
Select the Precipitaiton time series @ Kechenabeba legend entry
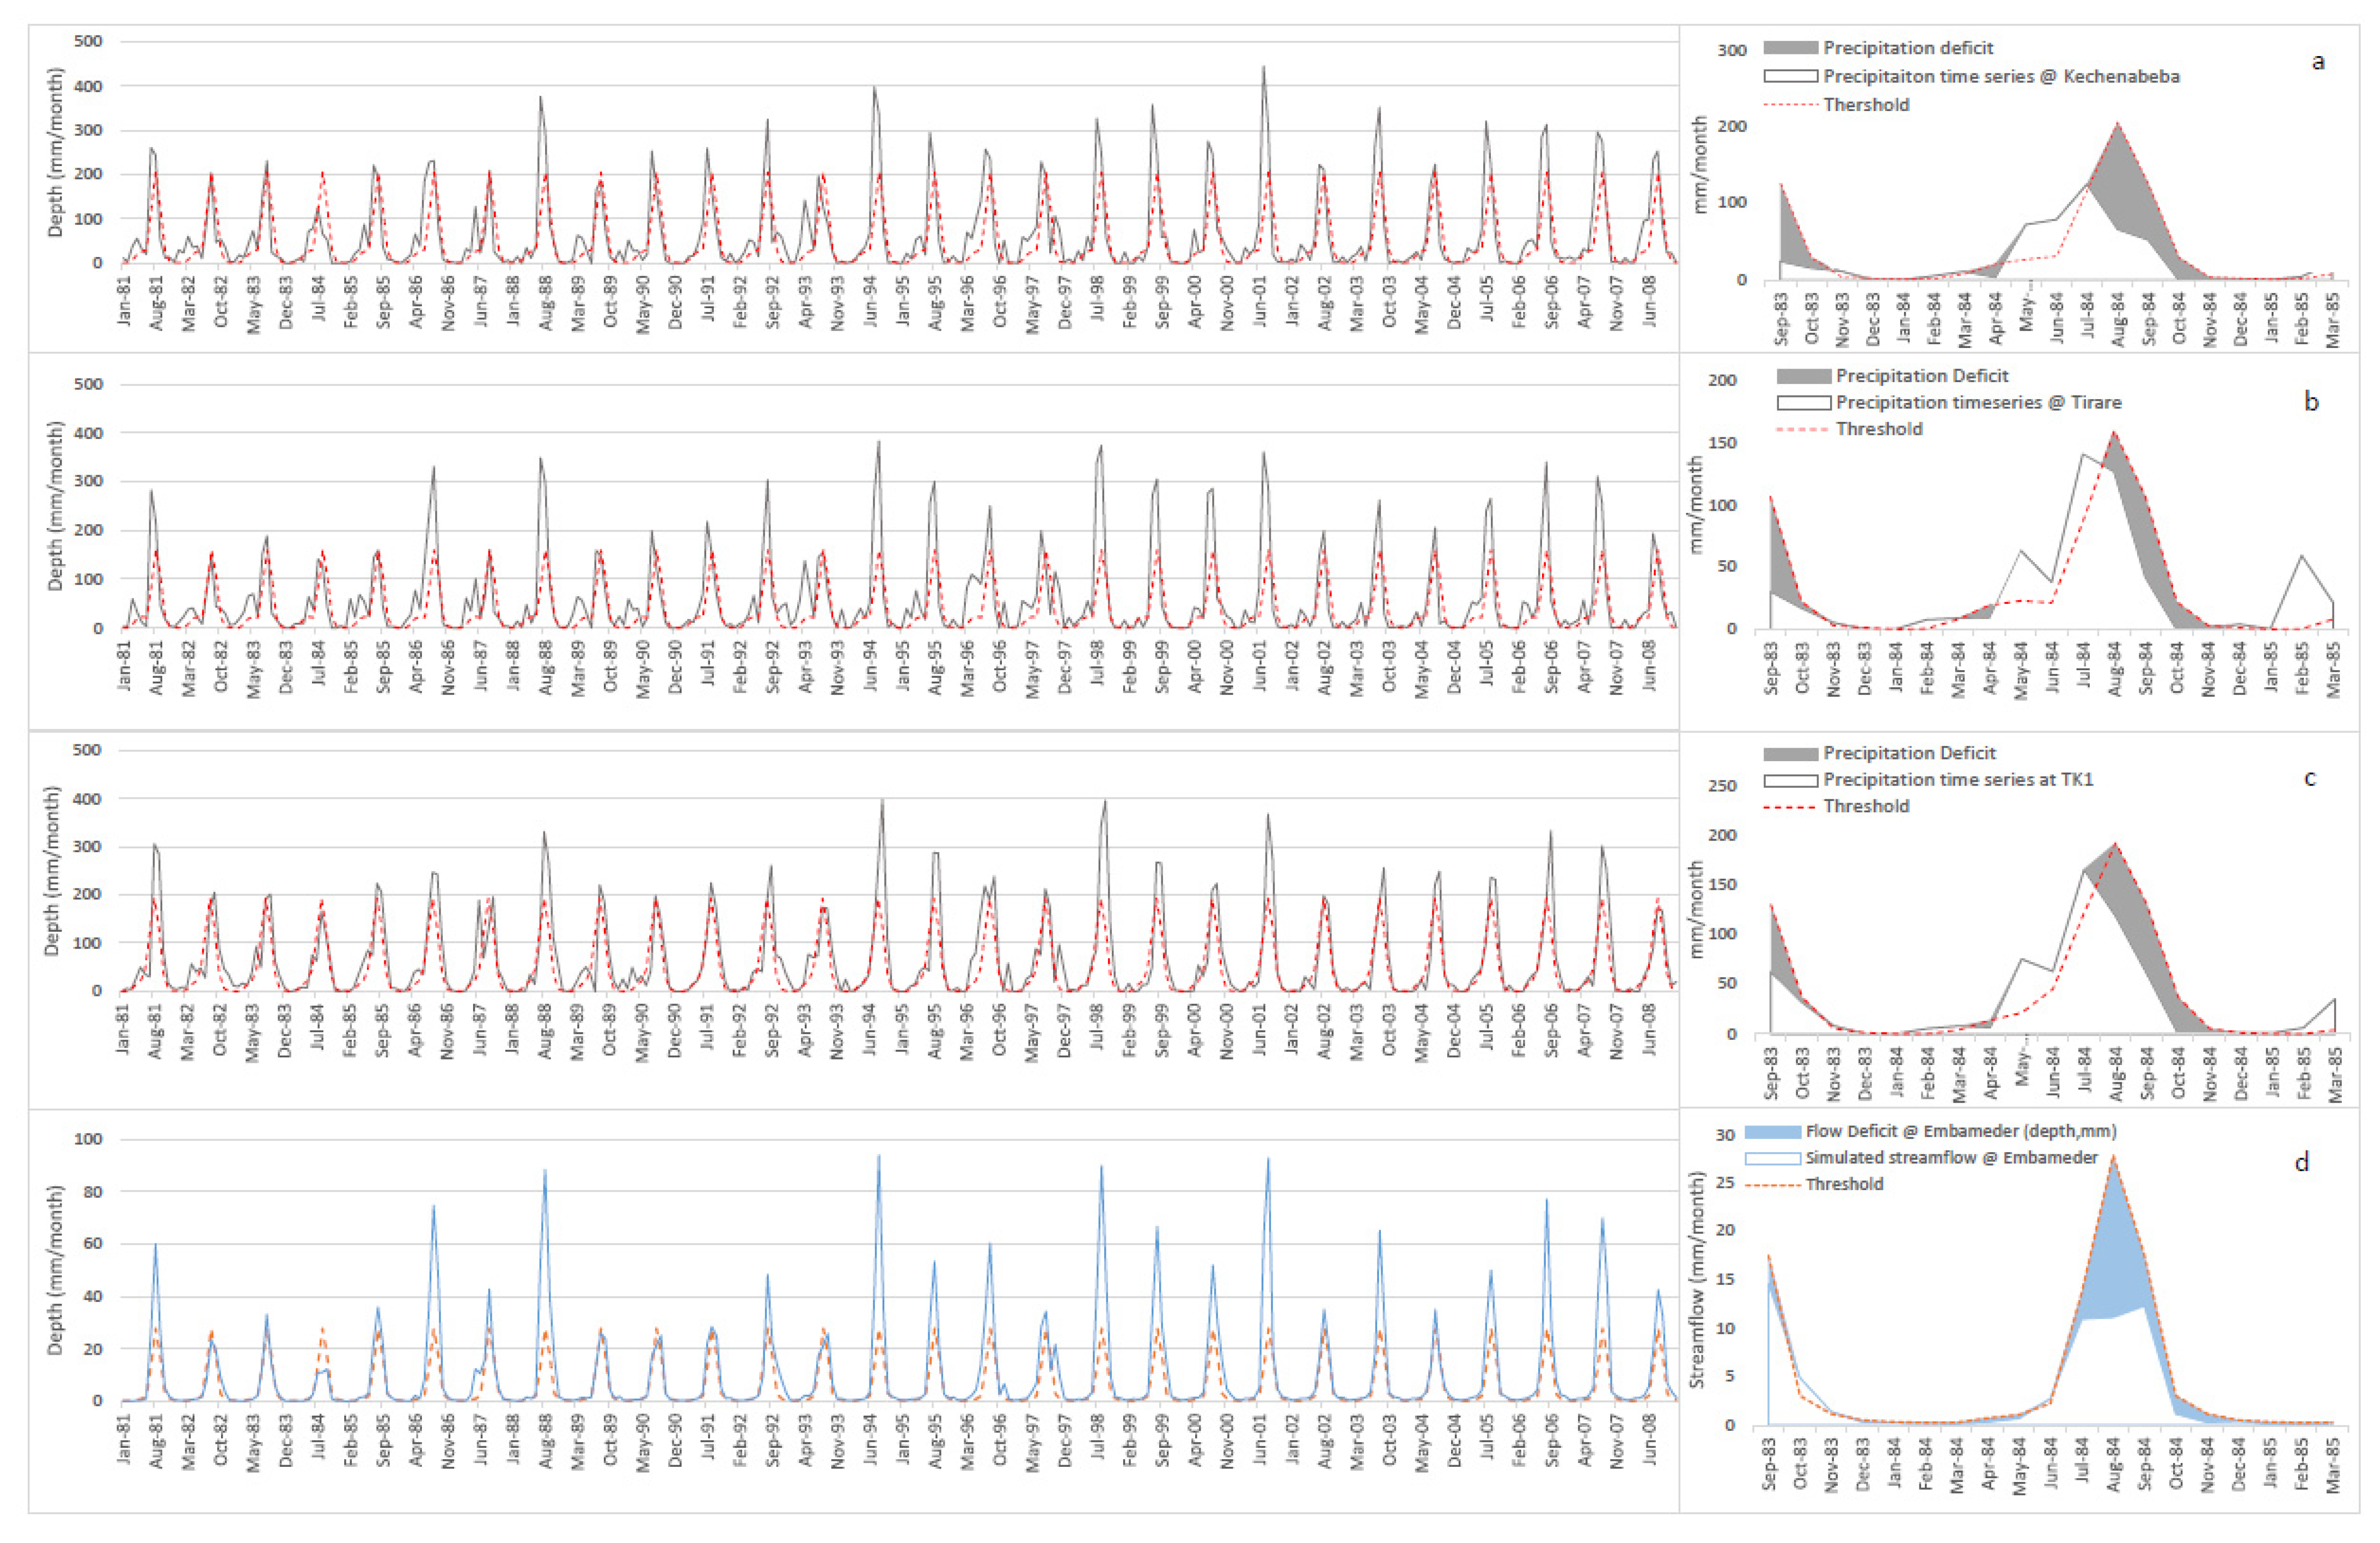pyautogui.click(x=2001, y=76)
